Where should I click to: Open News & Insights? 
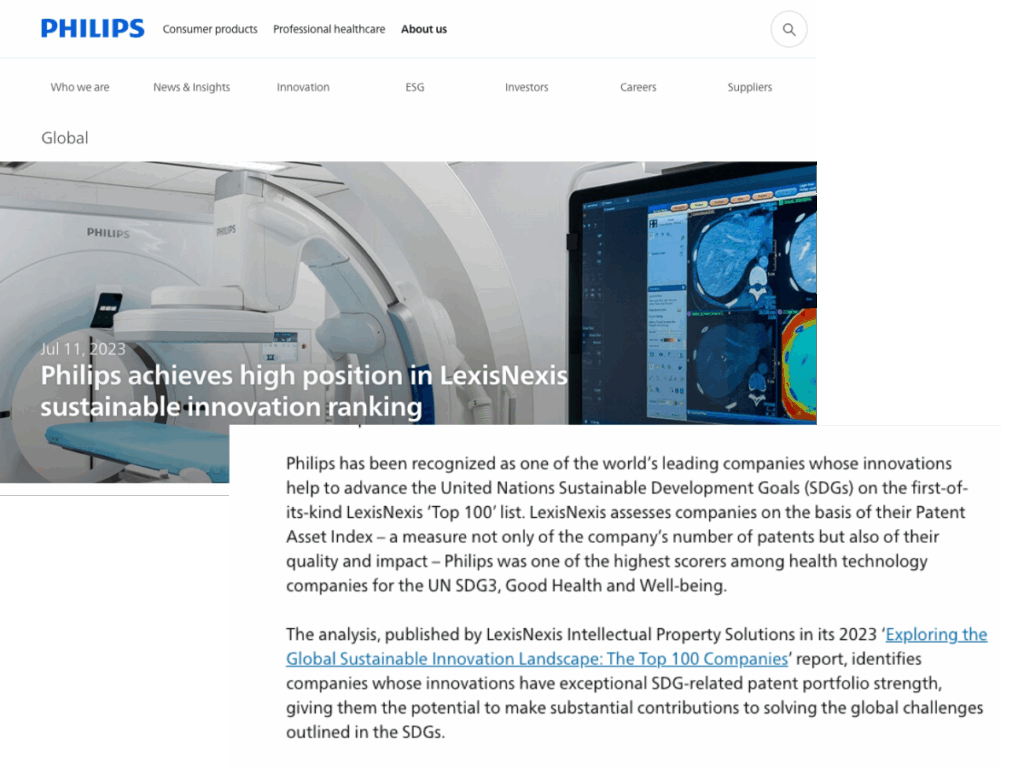[x=191, y=87]
